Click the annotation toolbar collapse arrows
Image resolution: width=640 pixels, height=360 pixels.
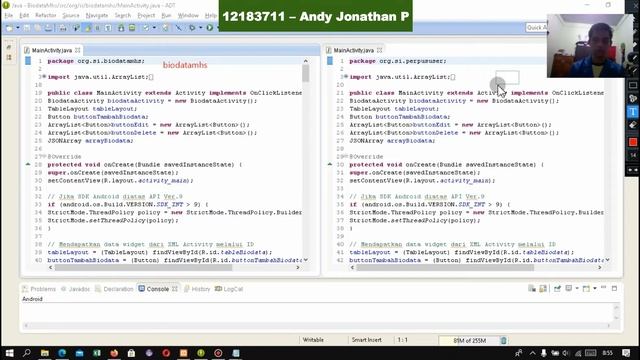tap(633, 170)
